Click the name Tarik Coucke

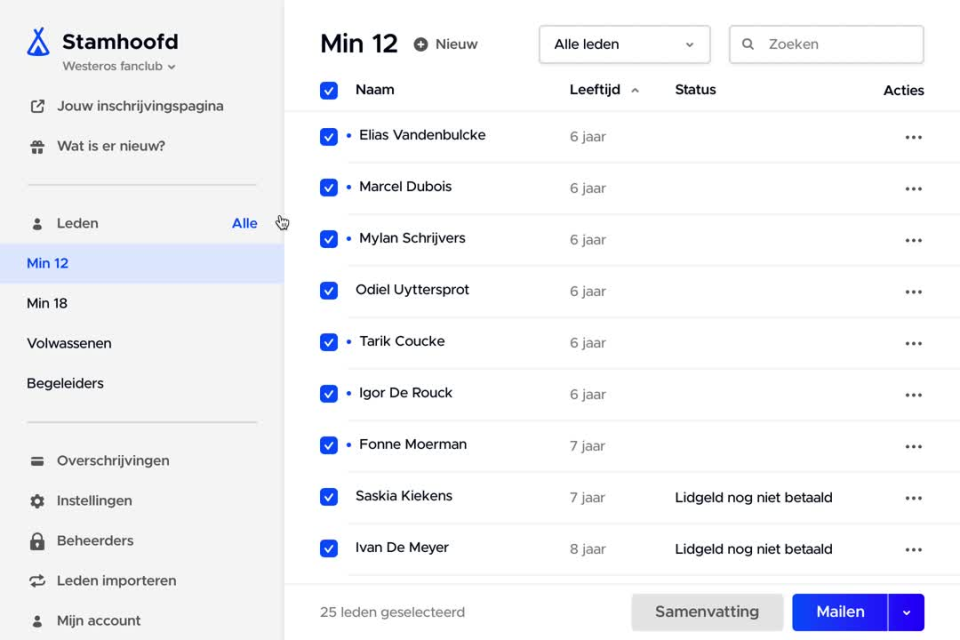click(402, 341)
